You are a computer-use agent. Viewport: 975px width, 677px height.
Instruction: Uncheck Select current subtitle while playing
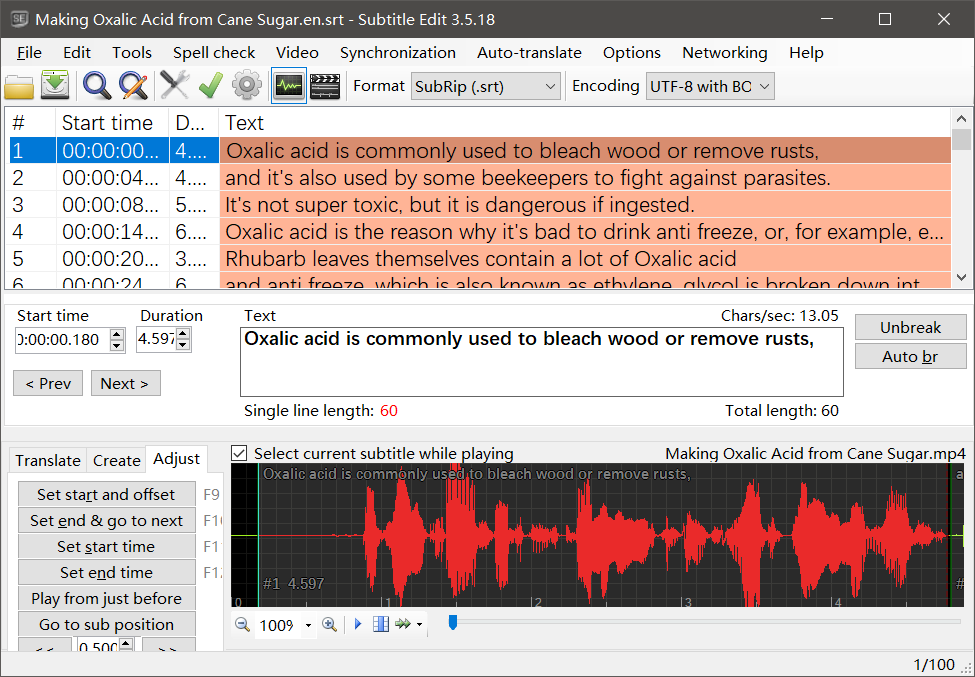[239, 453]
